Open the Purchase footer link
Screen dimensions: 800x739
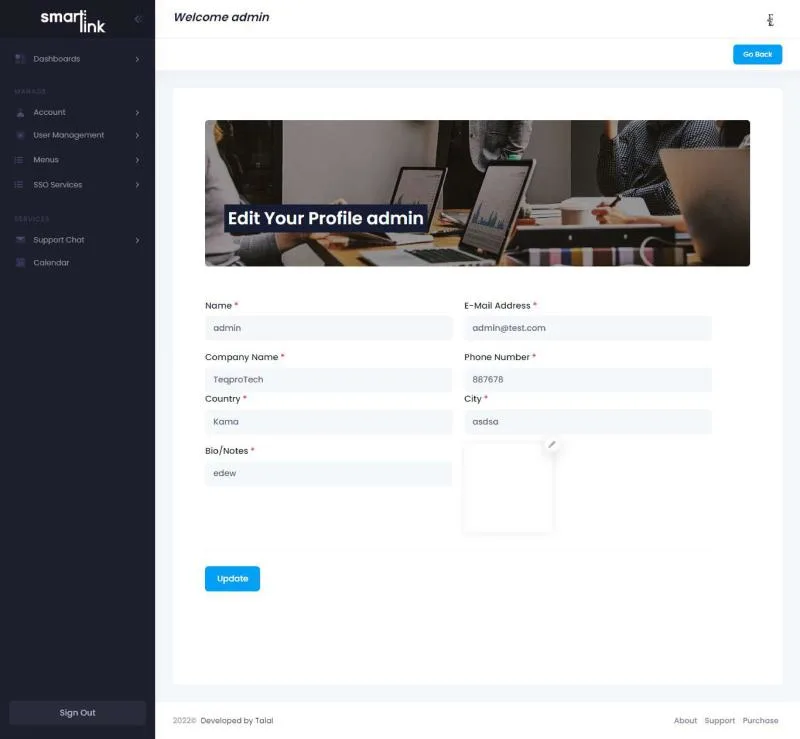coord(760,721)
